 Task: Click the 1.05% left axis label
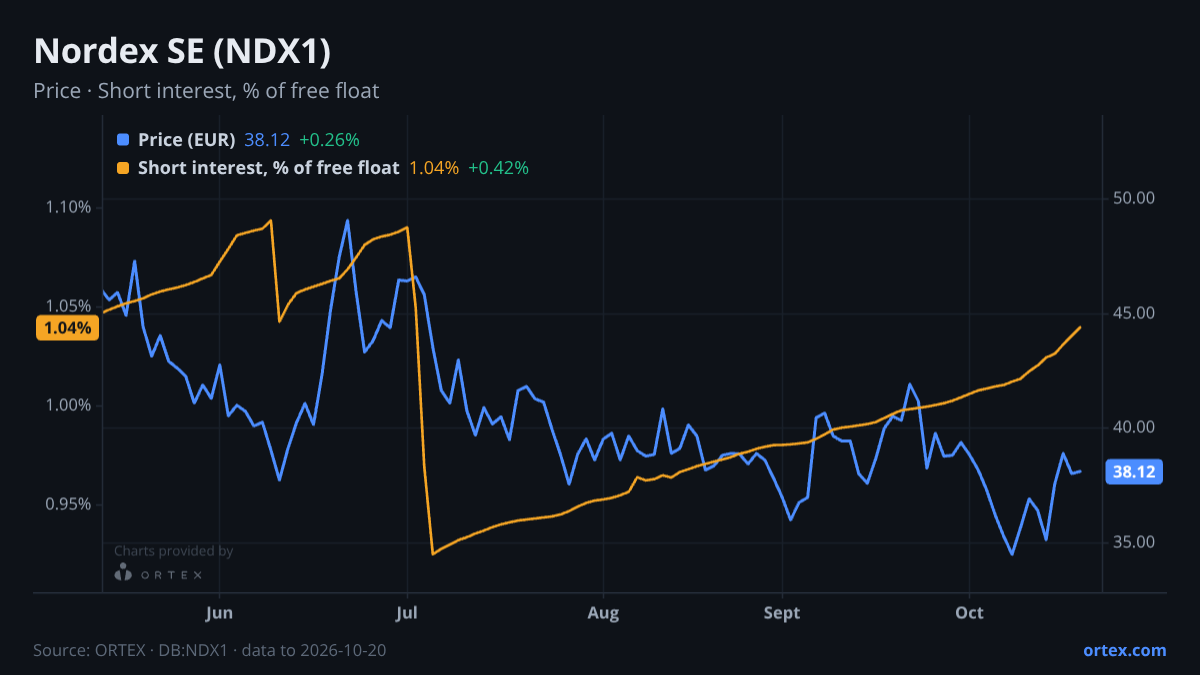[68, 306]
